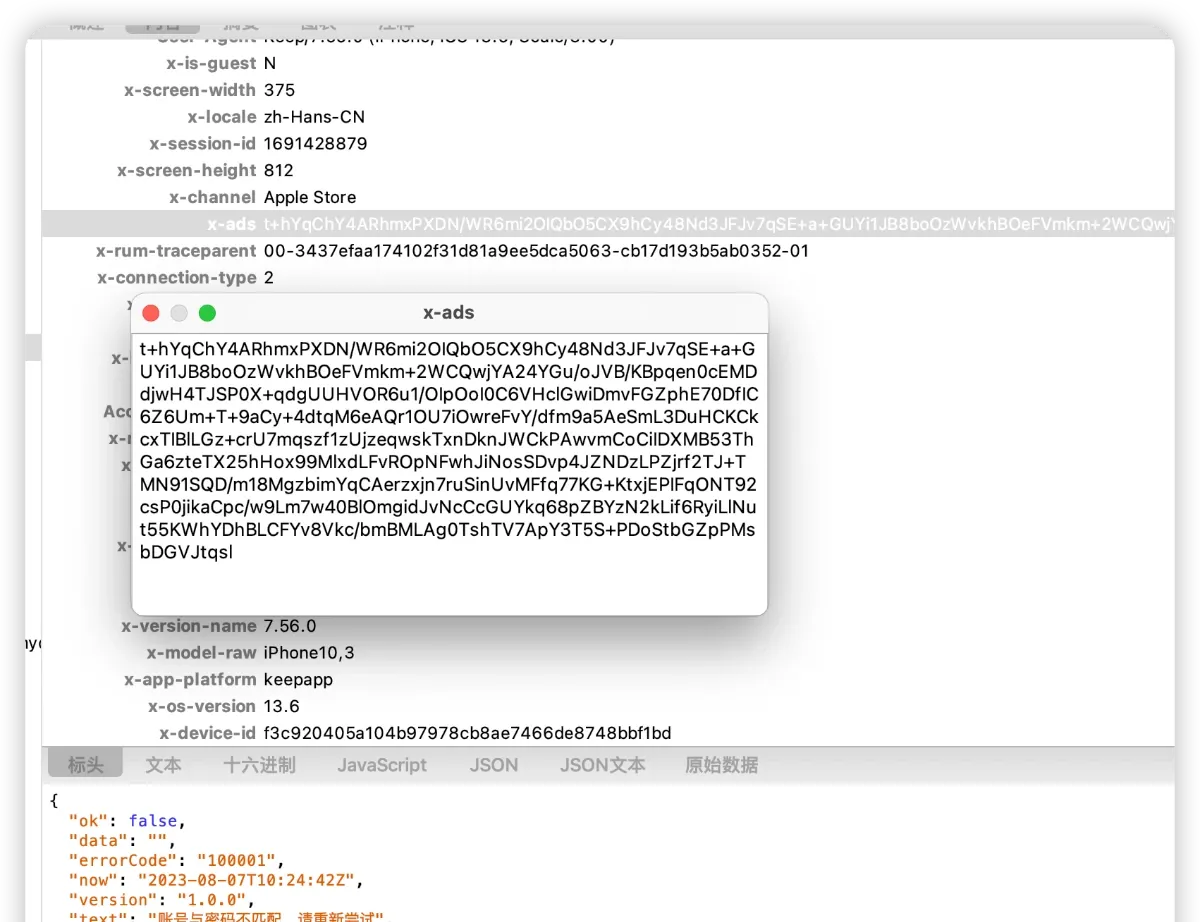Click inside the x-ads value text area
The width and height of the screenshot is (1200, 922).
(x=449, y=473)
